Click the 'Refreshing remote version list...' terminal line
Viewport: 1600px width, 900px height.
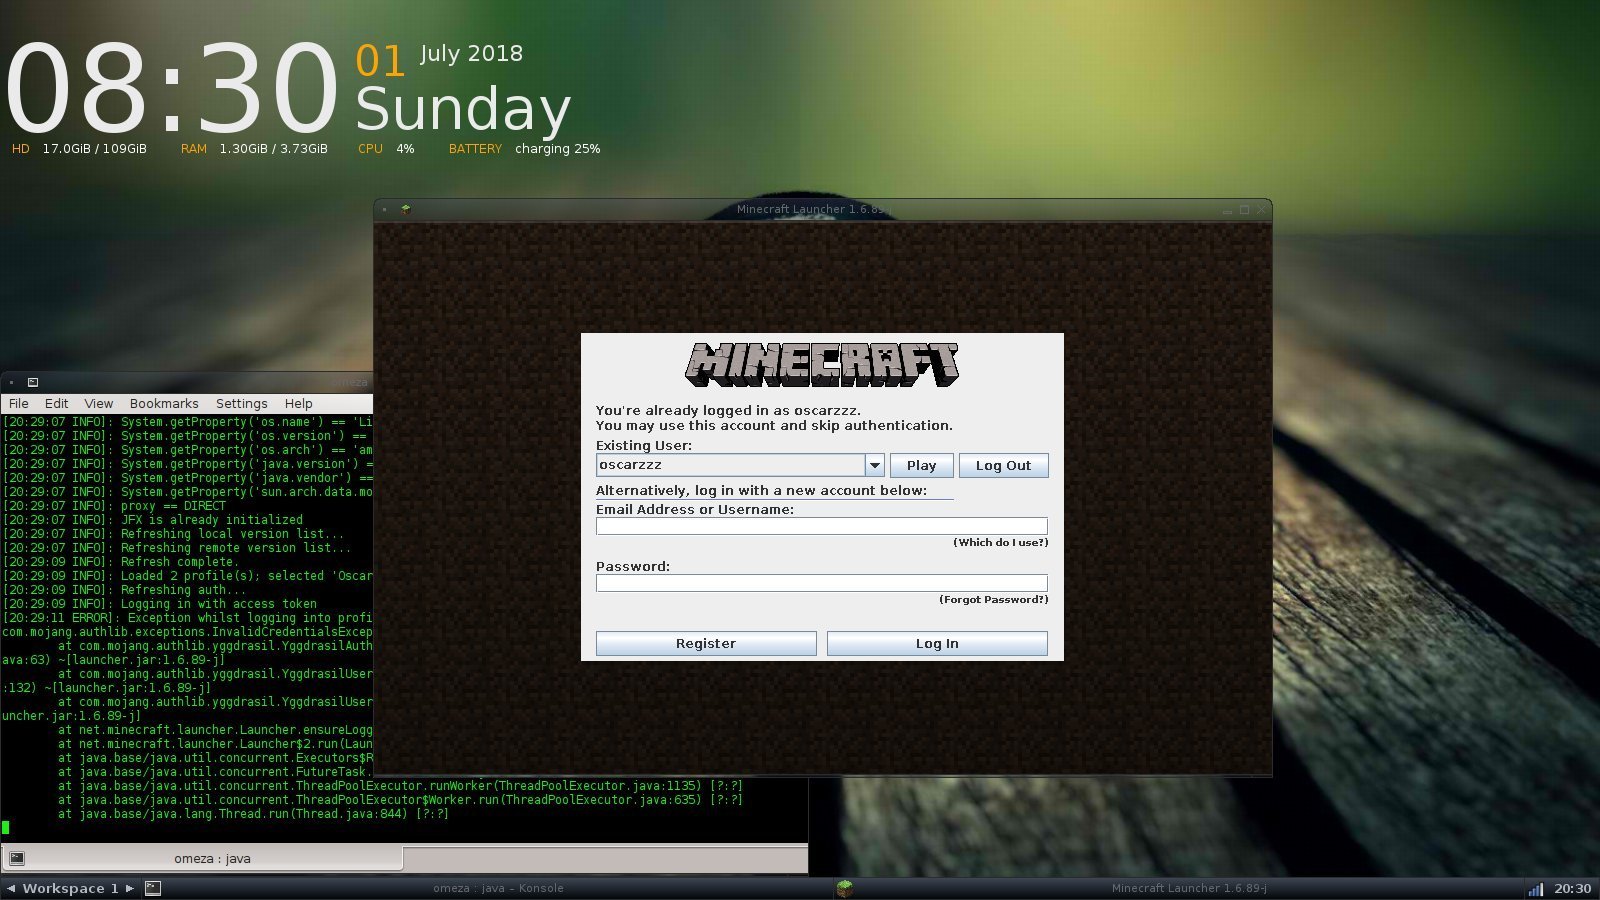tap(177, 548)
